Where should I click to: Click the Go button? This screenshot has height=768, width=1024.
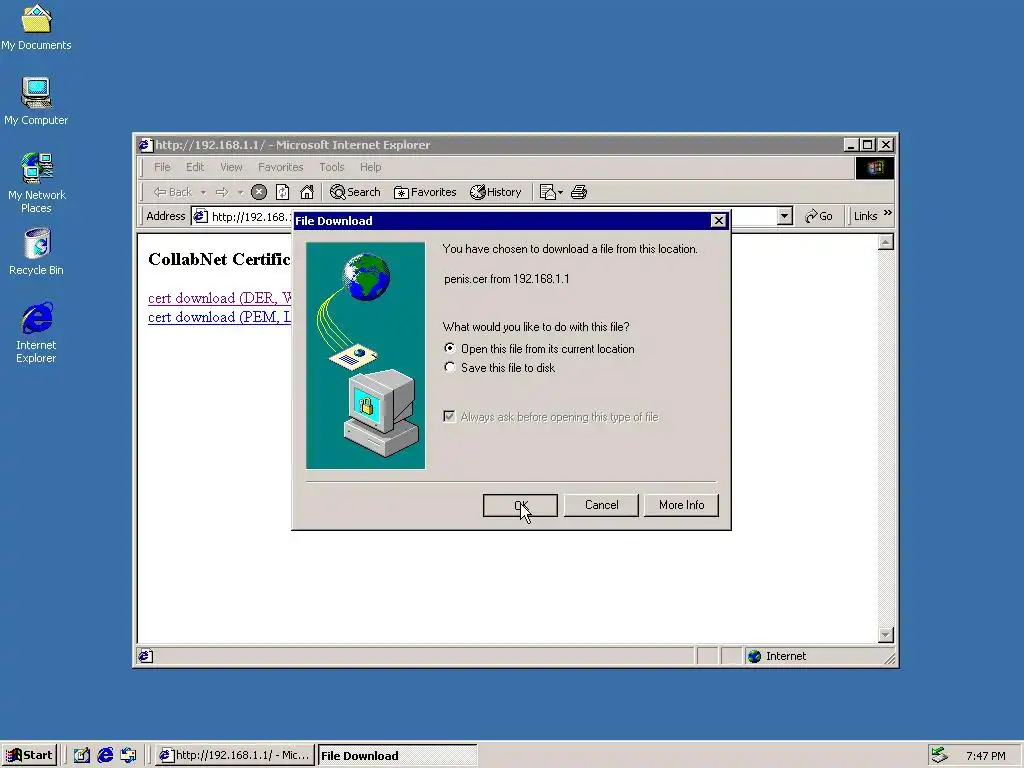[819, 216]
